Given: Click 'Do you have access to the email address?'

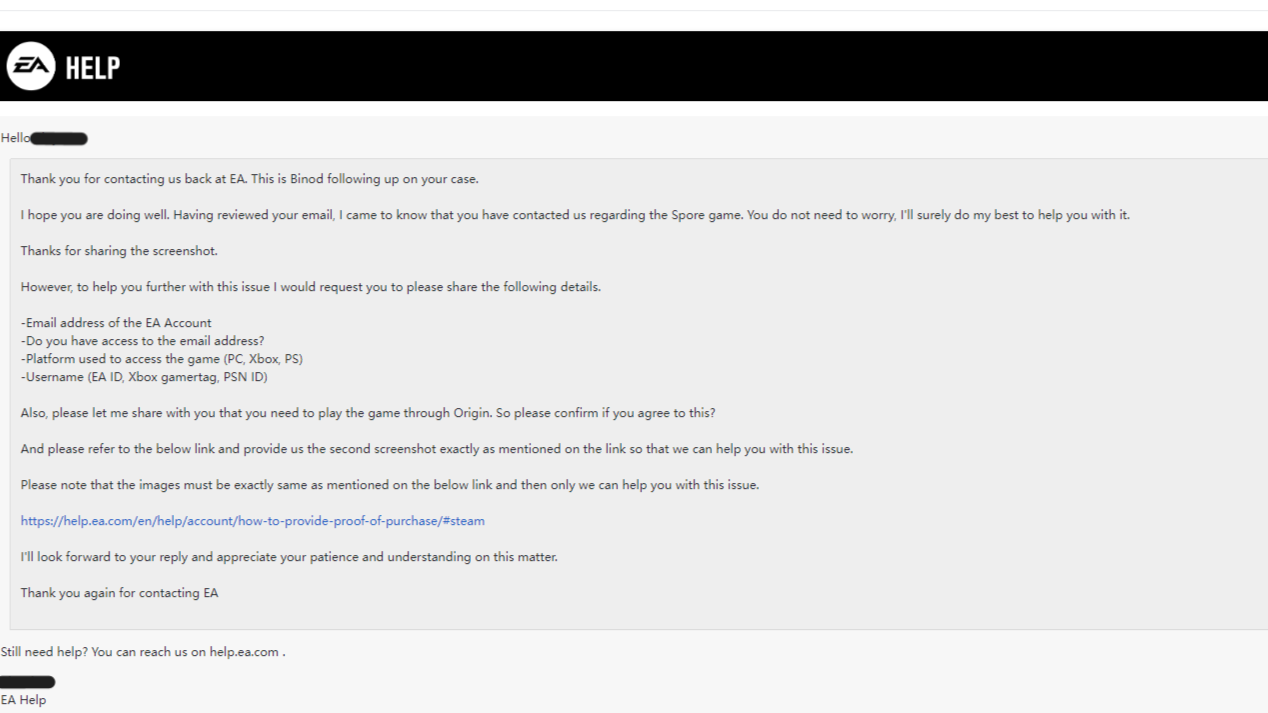Looking at the screenshot, I should point(142,341).
